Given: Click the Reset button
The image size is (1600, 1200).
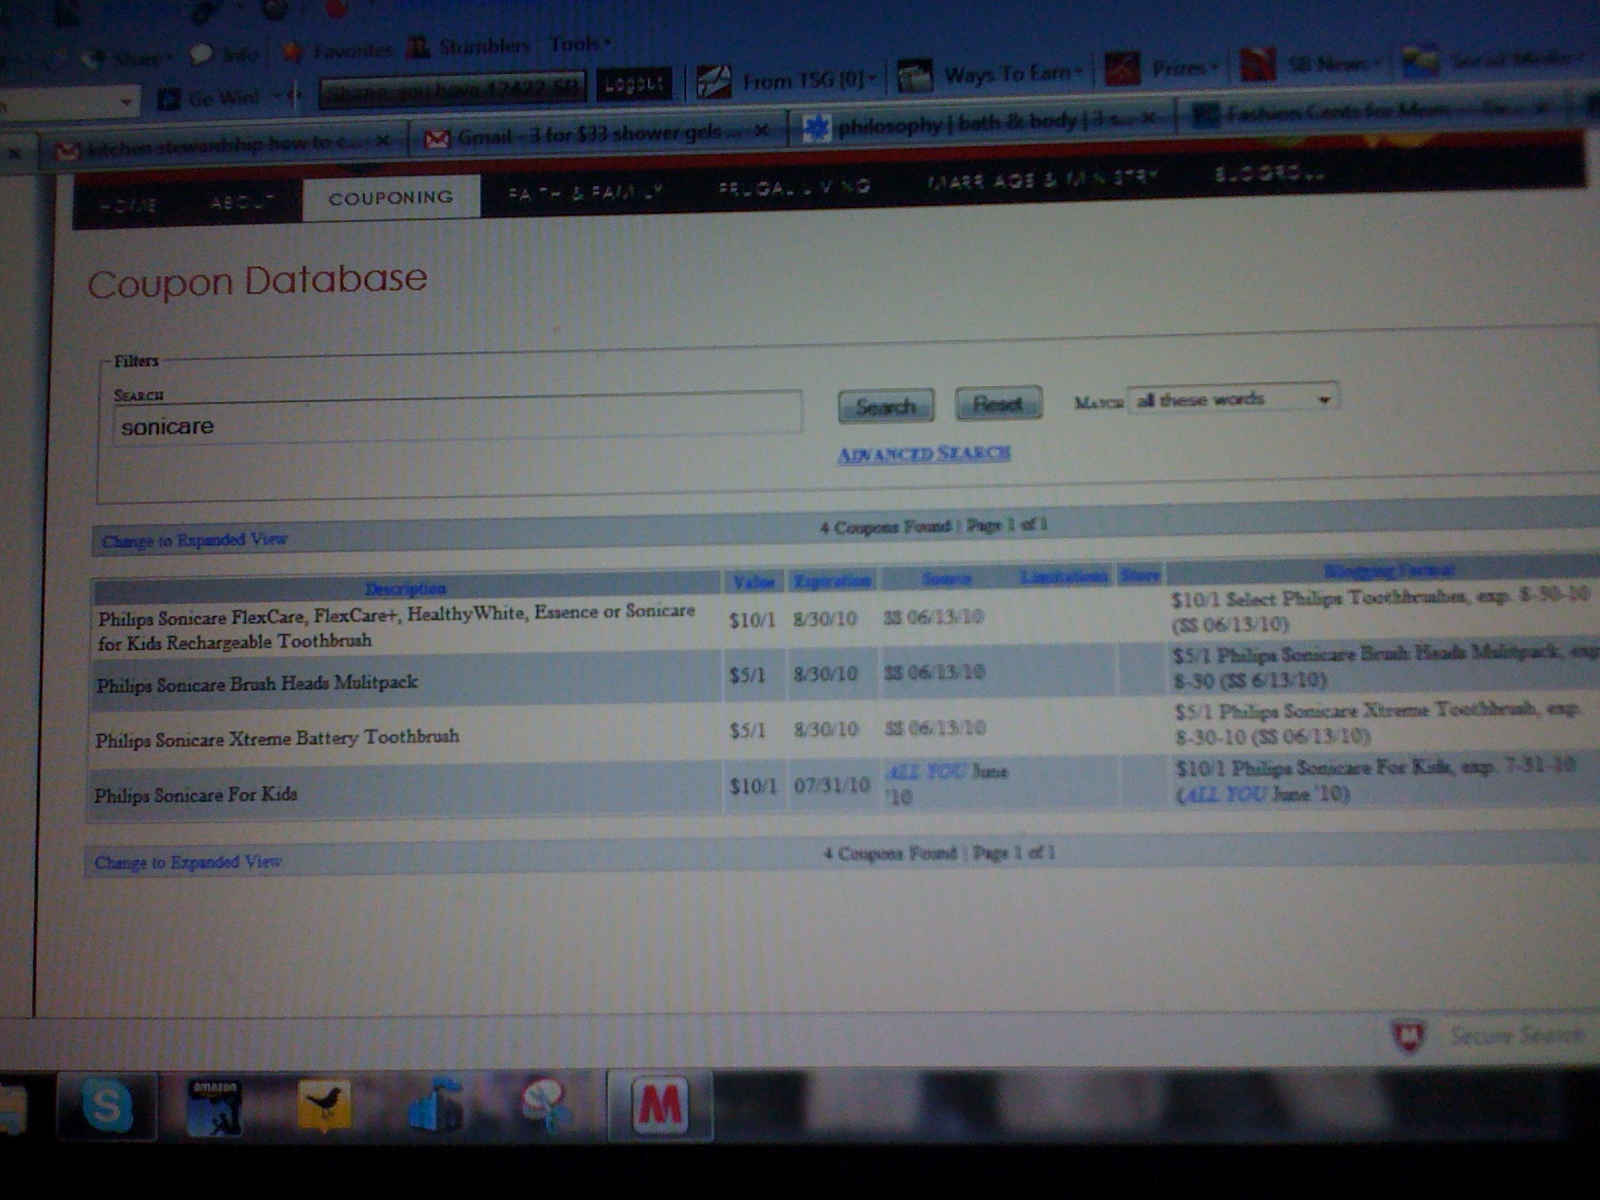Looking at the screenshot, I should 998,403.
